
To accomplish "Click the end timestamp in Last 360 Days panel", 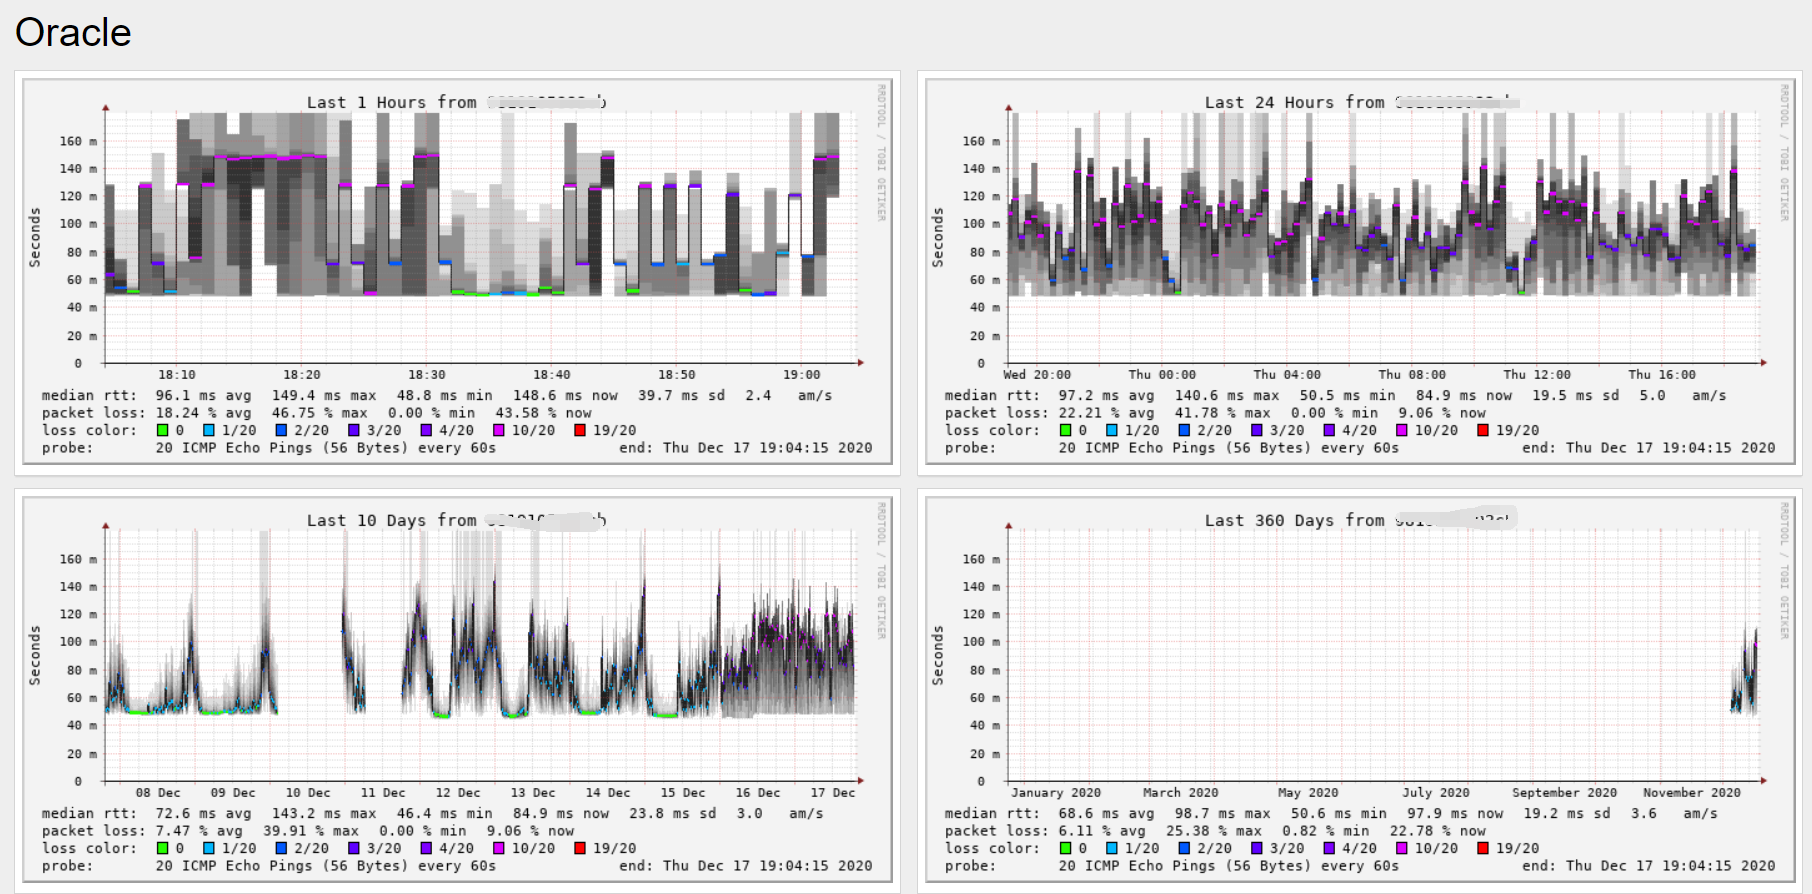I will 1649,866.
